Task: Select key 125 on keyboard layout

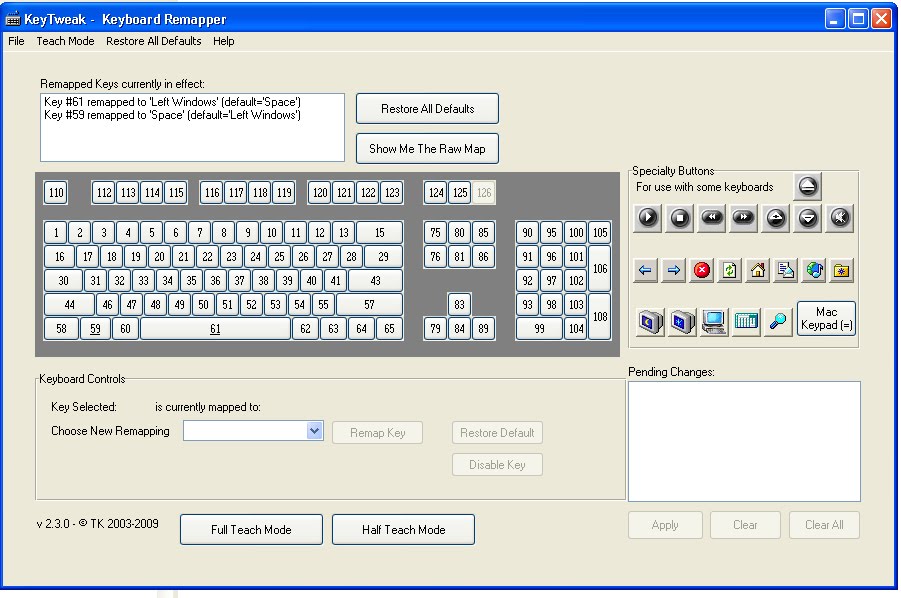Action: (460, 192)
